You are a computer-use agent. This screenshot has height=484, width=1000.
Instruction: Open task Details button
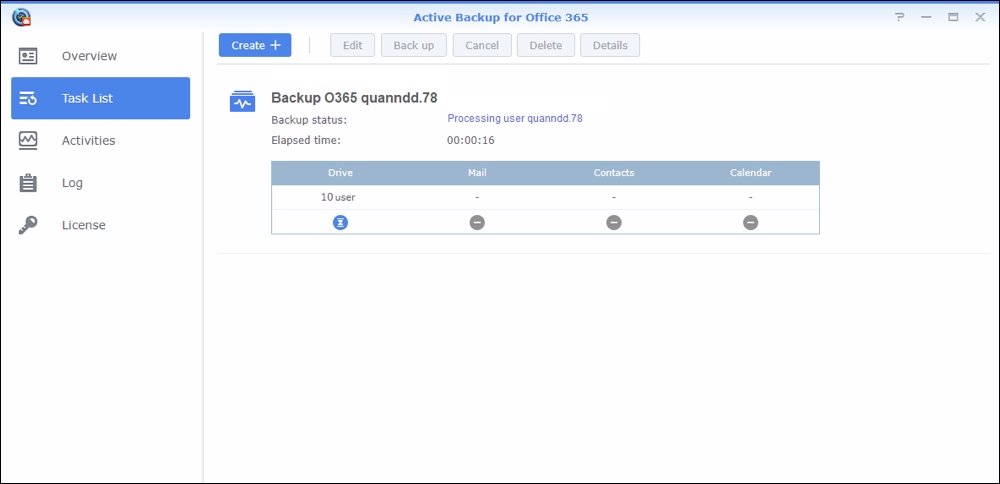610,45
